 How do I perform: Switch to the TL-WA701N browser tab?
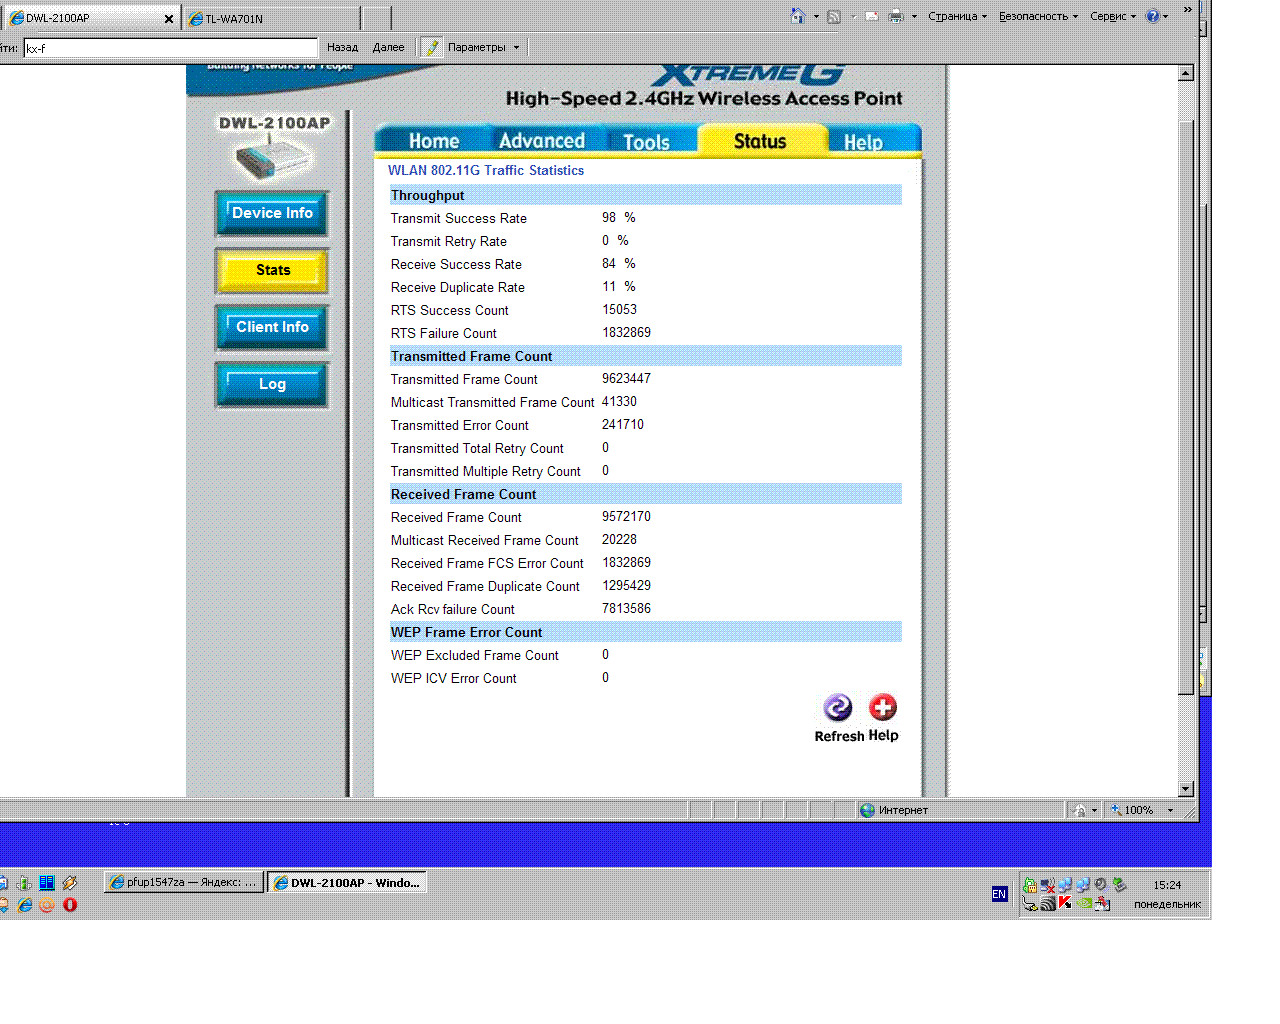coord(272,18)
